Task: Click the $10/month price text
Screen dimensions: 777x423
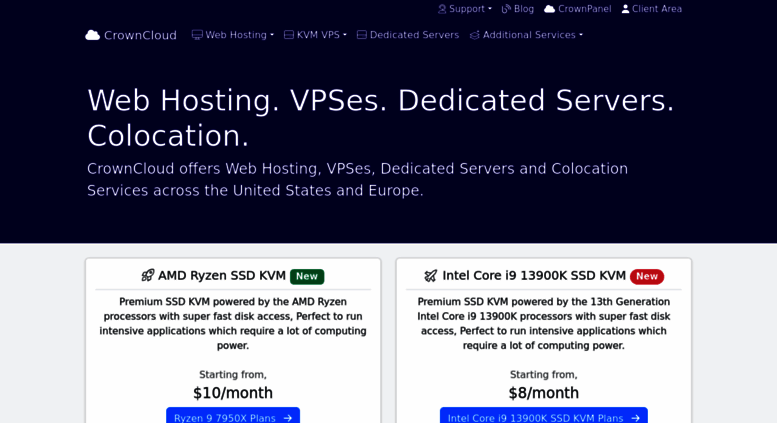Action: [x=233, y=393]
